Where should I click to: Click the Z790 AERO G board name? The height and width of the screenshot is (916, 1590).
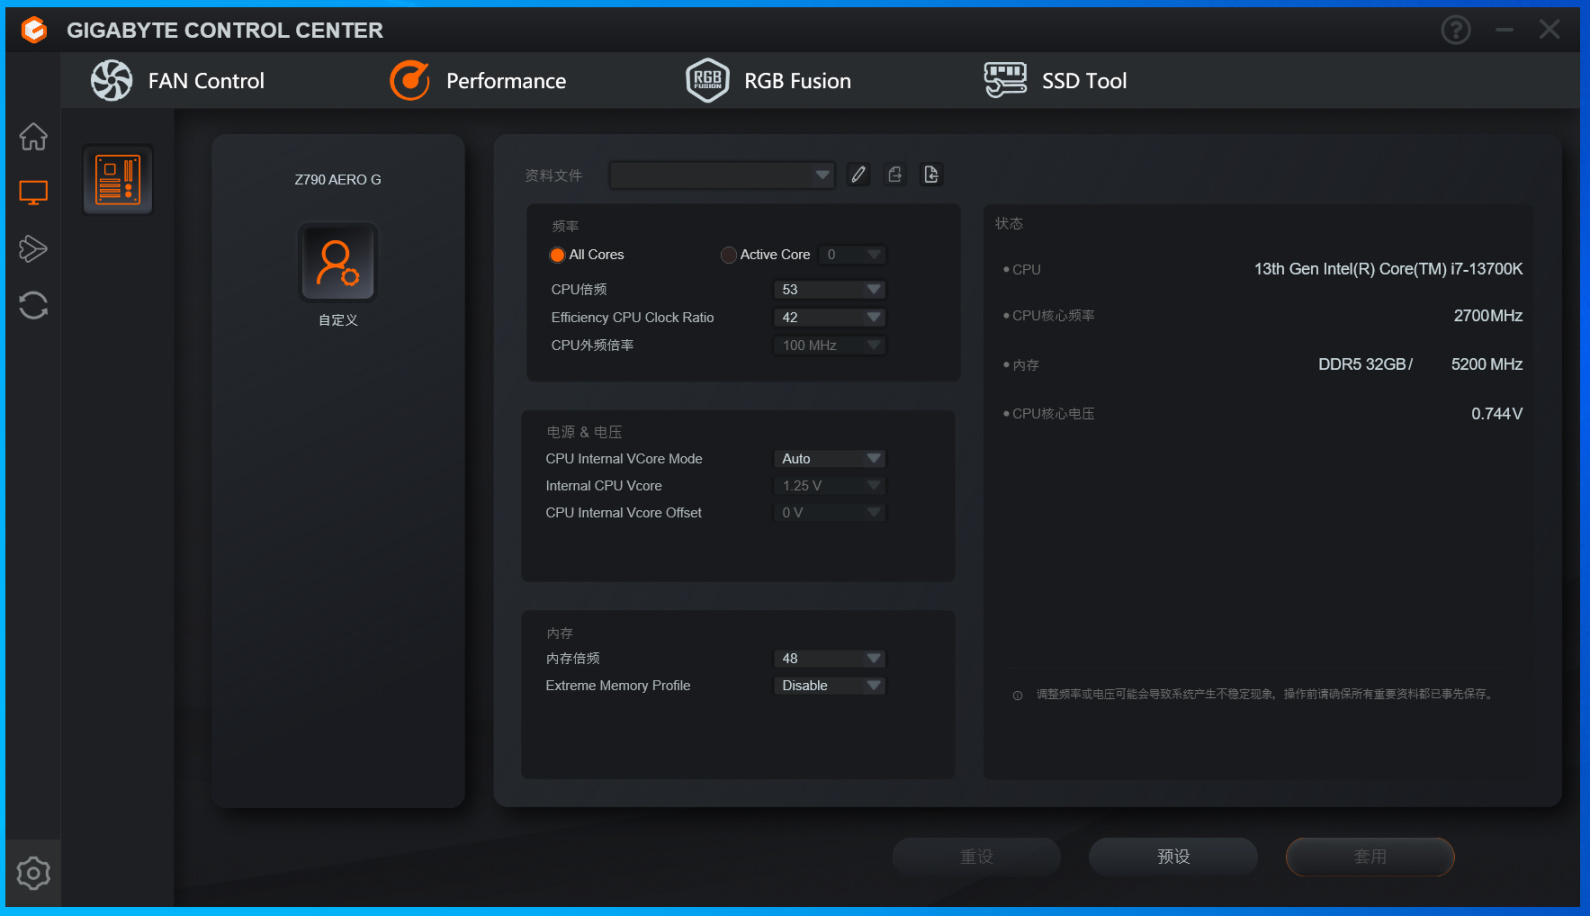point(338,180)
